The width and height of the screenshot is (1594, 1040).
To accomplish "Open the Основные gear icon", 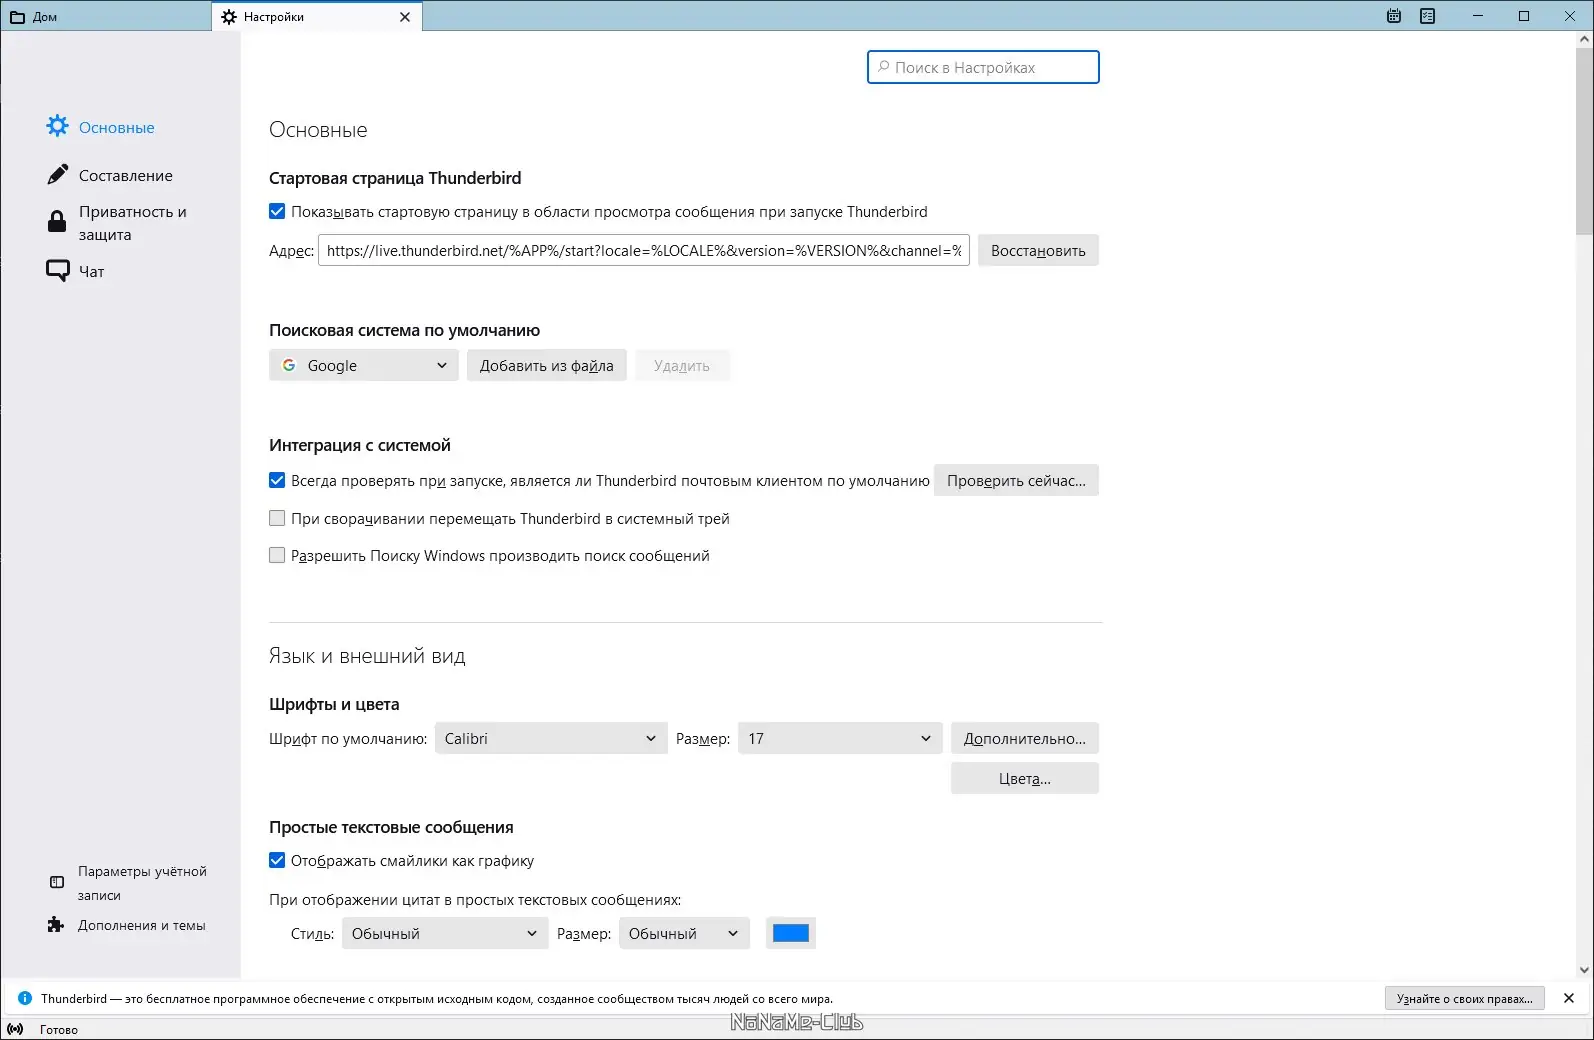I will point(58,126).
